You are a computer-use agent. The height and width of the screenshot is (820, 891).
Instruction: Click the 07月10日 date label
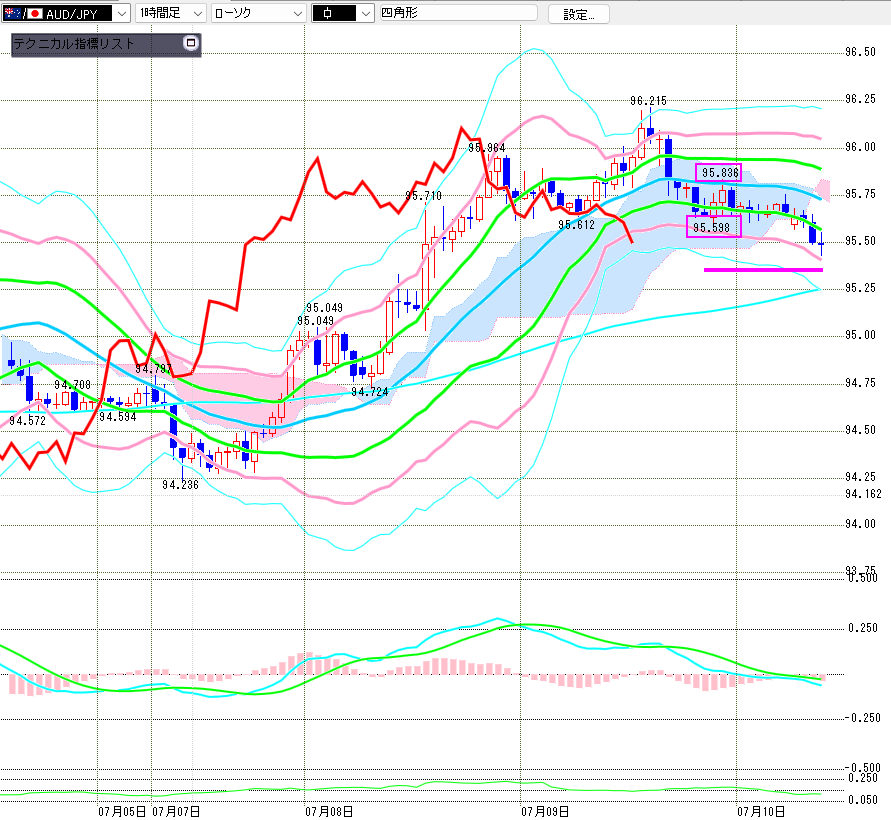tap(760, 811)
